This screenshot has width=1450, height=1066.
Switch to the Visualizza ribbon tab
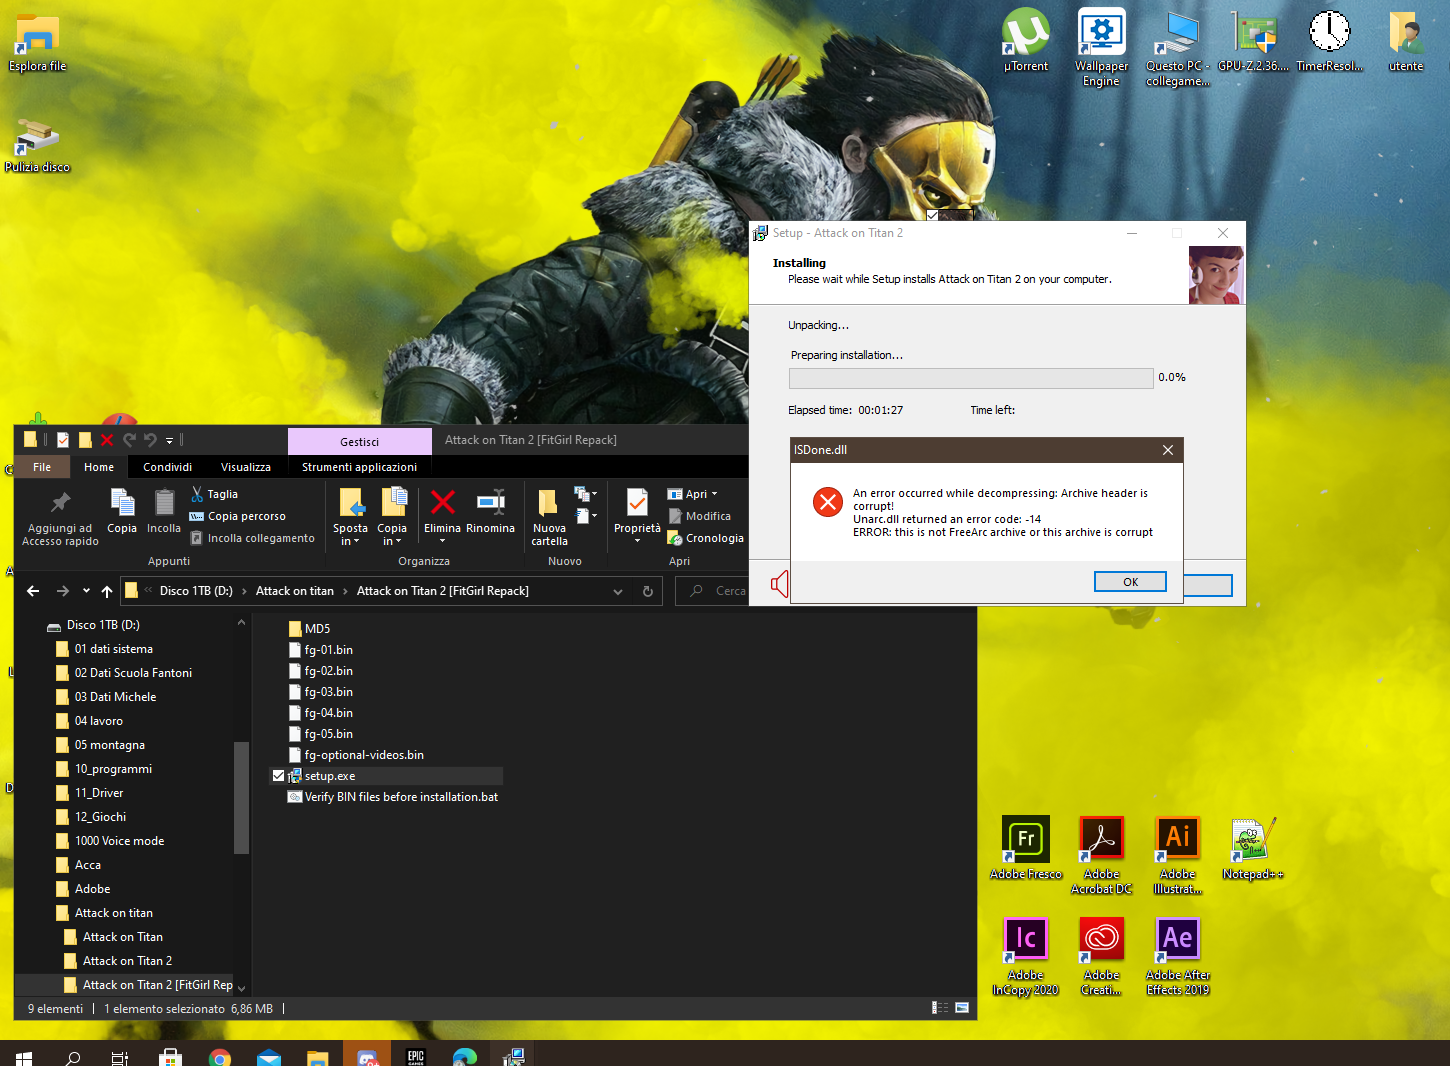(246, 467)
